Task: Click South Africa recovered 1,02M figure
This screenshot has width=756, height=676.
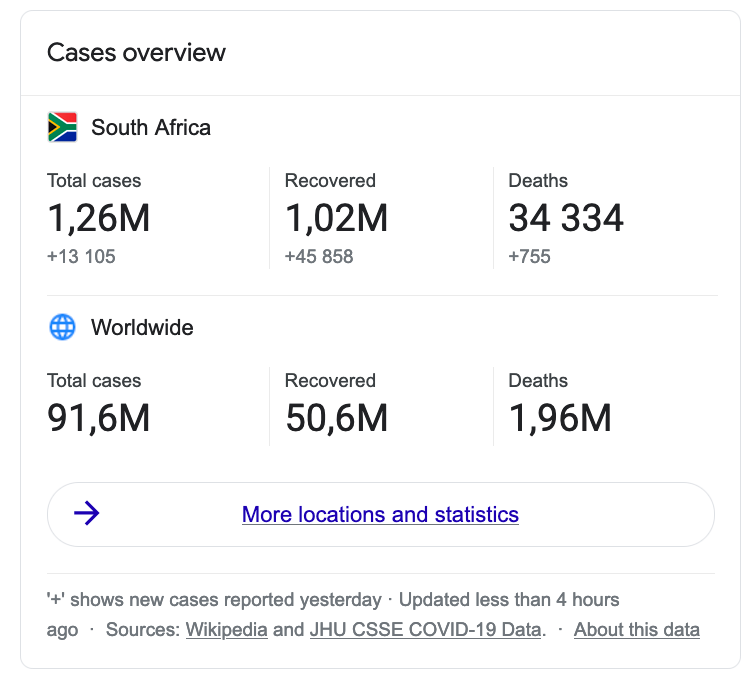Action: pos(336,218)
